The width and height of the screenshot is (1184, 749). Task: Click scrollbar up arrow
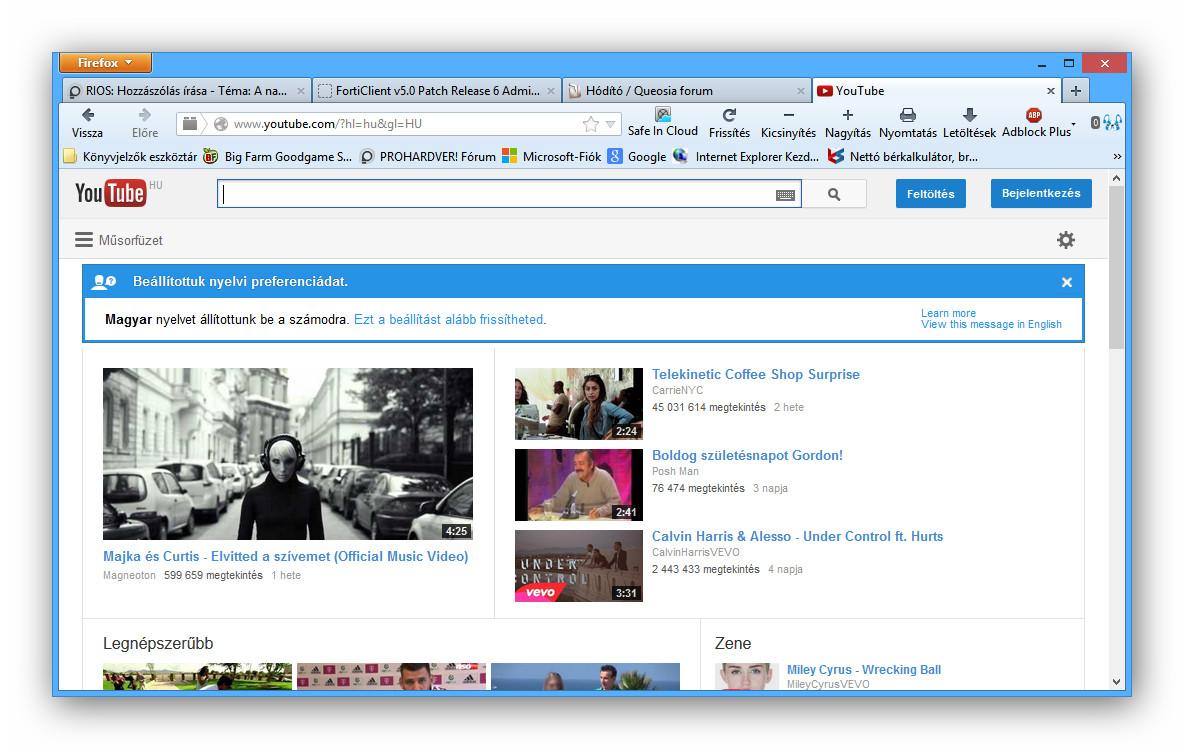point(1116,178)
